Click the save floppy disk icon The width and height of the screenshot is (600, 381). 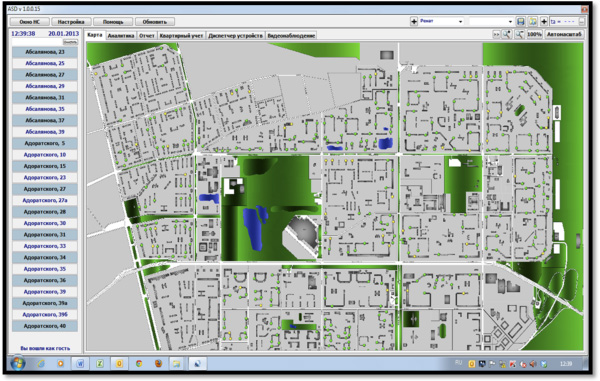[520, 22]
